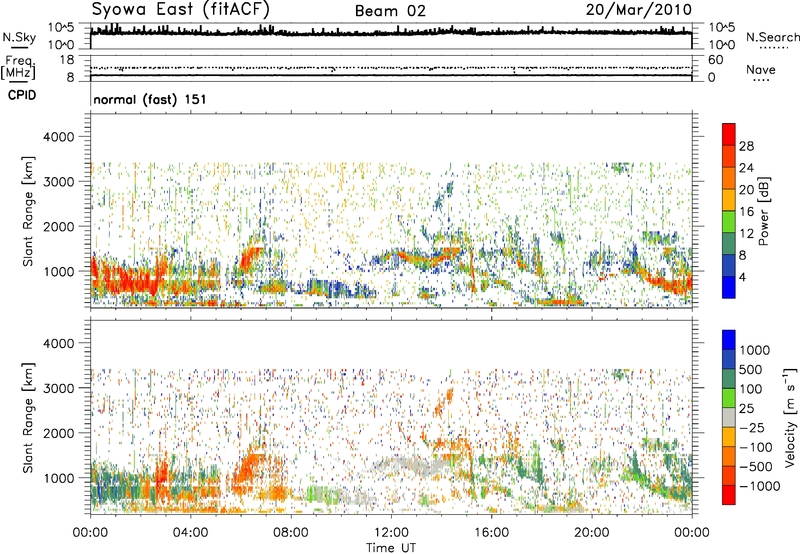Select the '20' label on Power color bar
Image resolution: width=800 pixels, height=554 pixels.
tap(746, 190)
